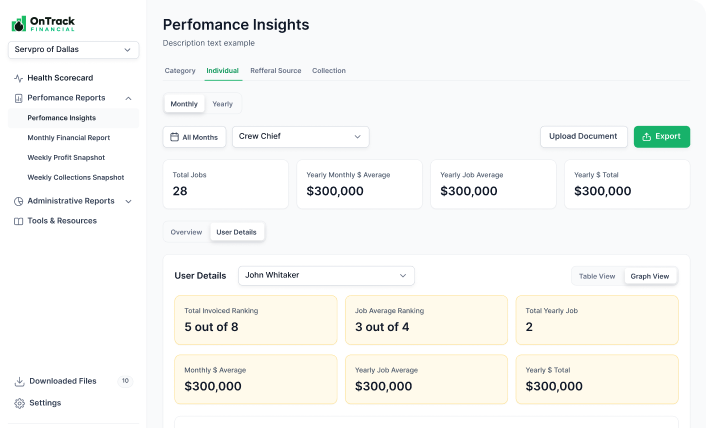Open the Crew Chief dropdown

[x=300, y=136]
